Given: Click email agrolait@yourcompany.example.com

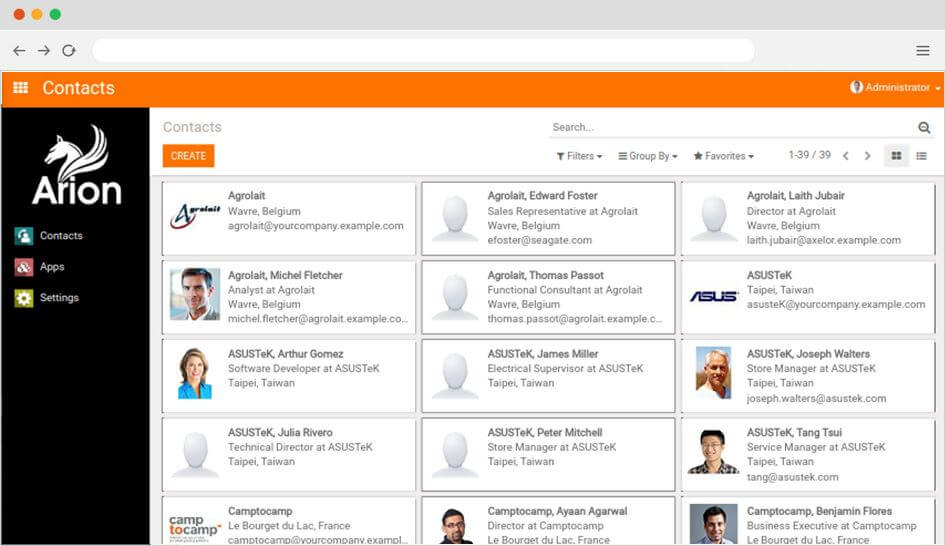Looking at the screenshot, I should click(x=315, y=226).
